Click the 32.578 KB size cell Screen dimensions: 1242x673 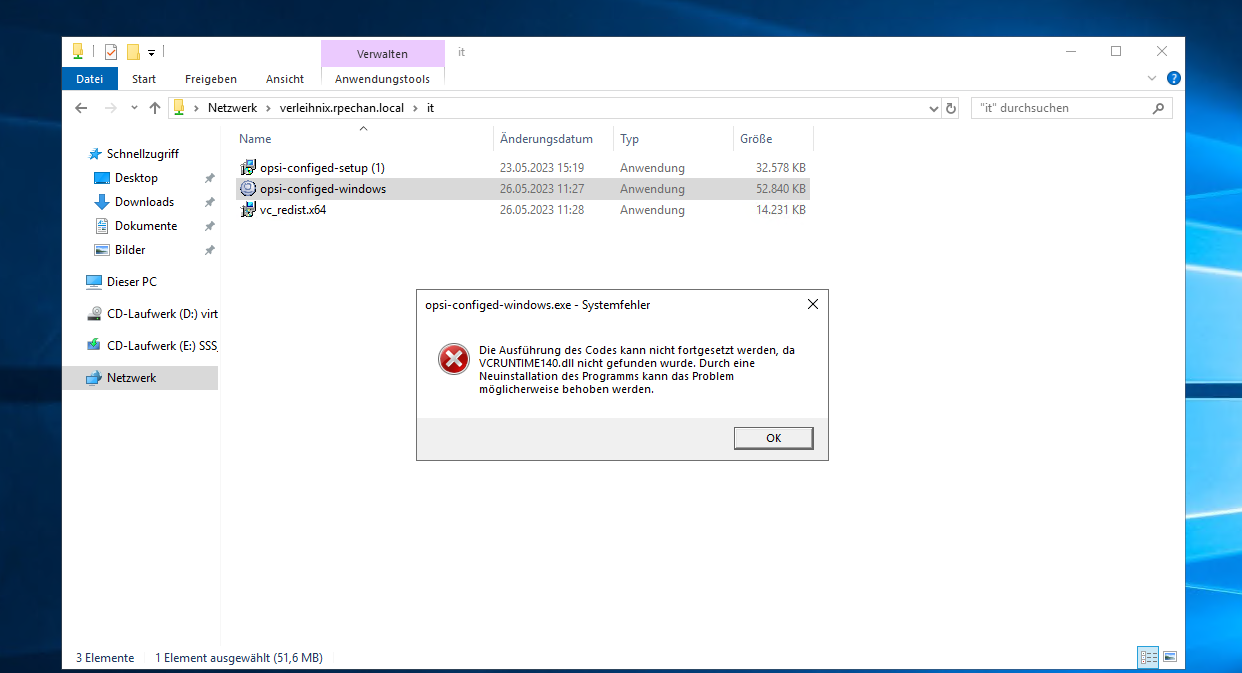pos(781,168)
